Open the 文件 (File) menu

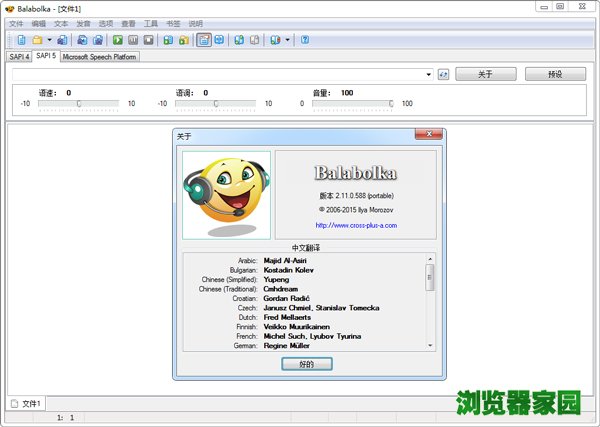pyautogui.click(x=16, y=22)
